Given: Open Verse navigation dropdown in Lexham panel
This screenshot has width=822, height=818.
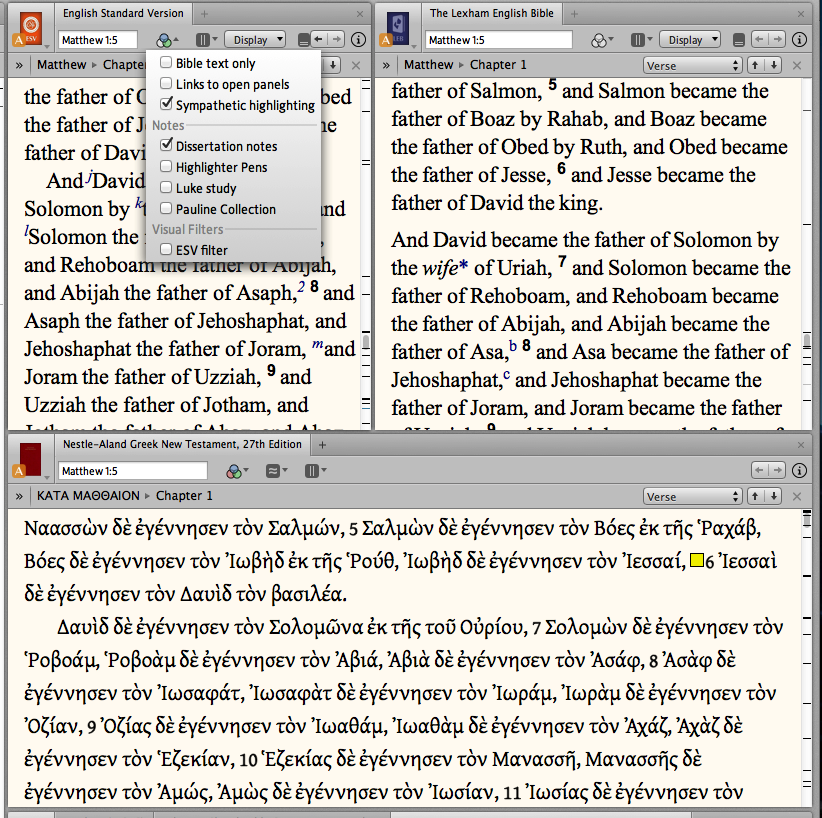Looking at the screenshot, I should click(x=692, y=66).
